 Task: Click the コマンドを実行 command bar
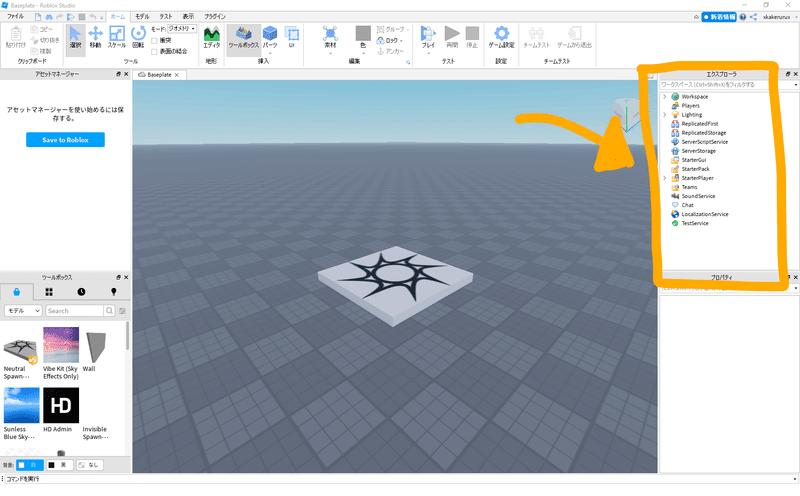click(398, 479)
